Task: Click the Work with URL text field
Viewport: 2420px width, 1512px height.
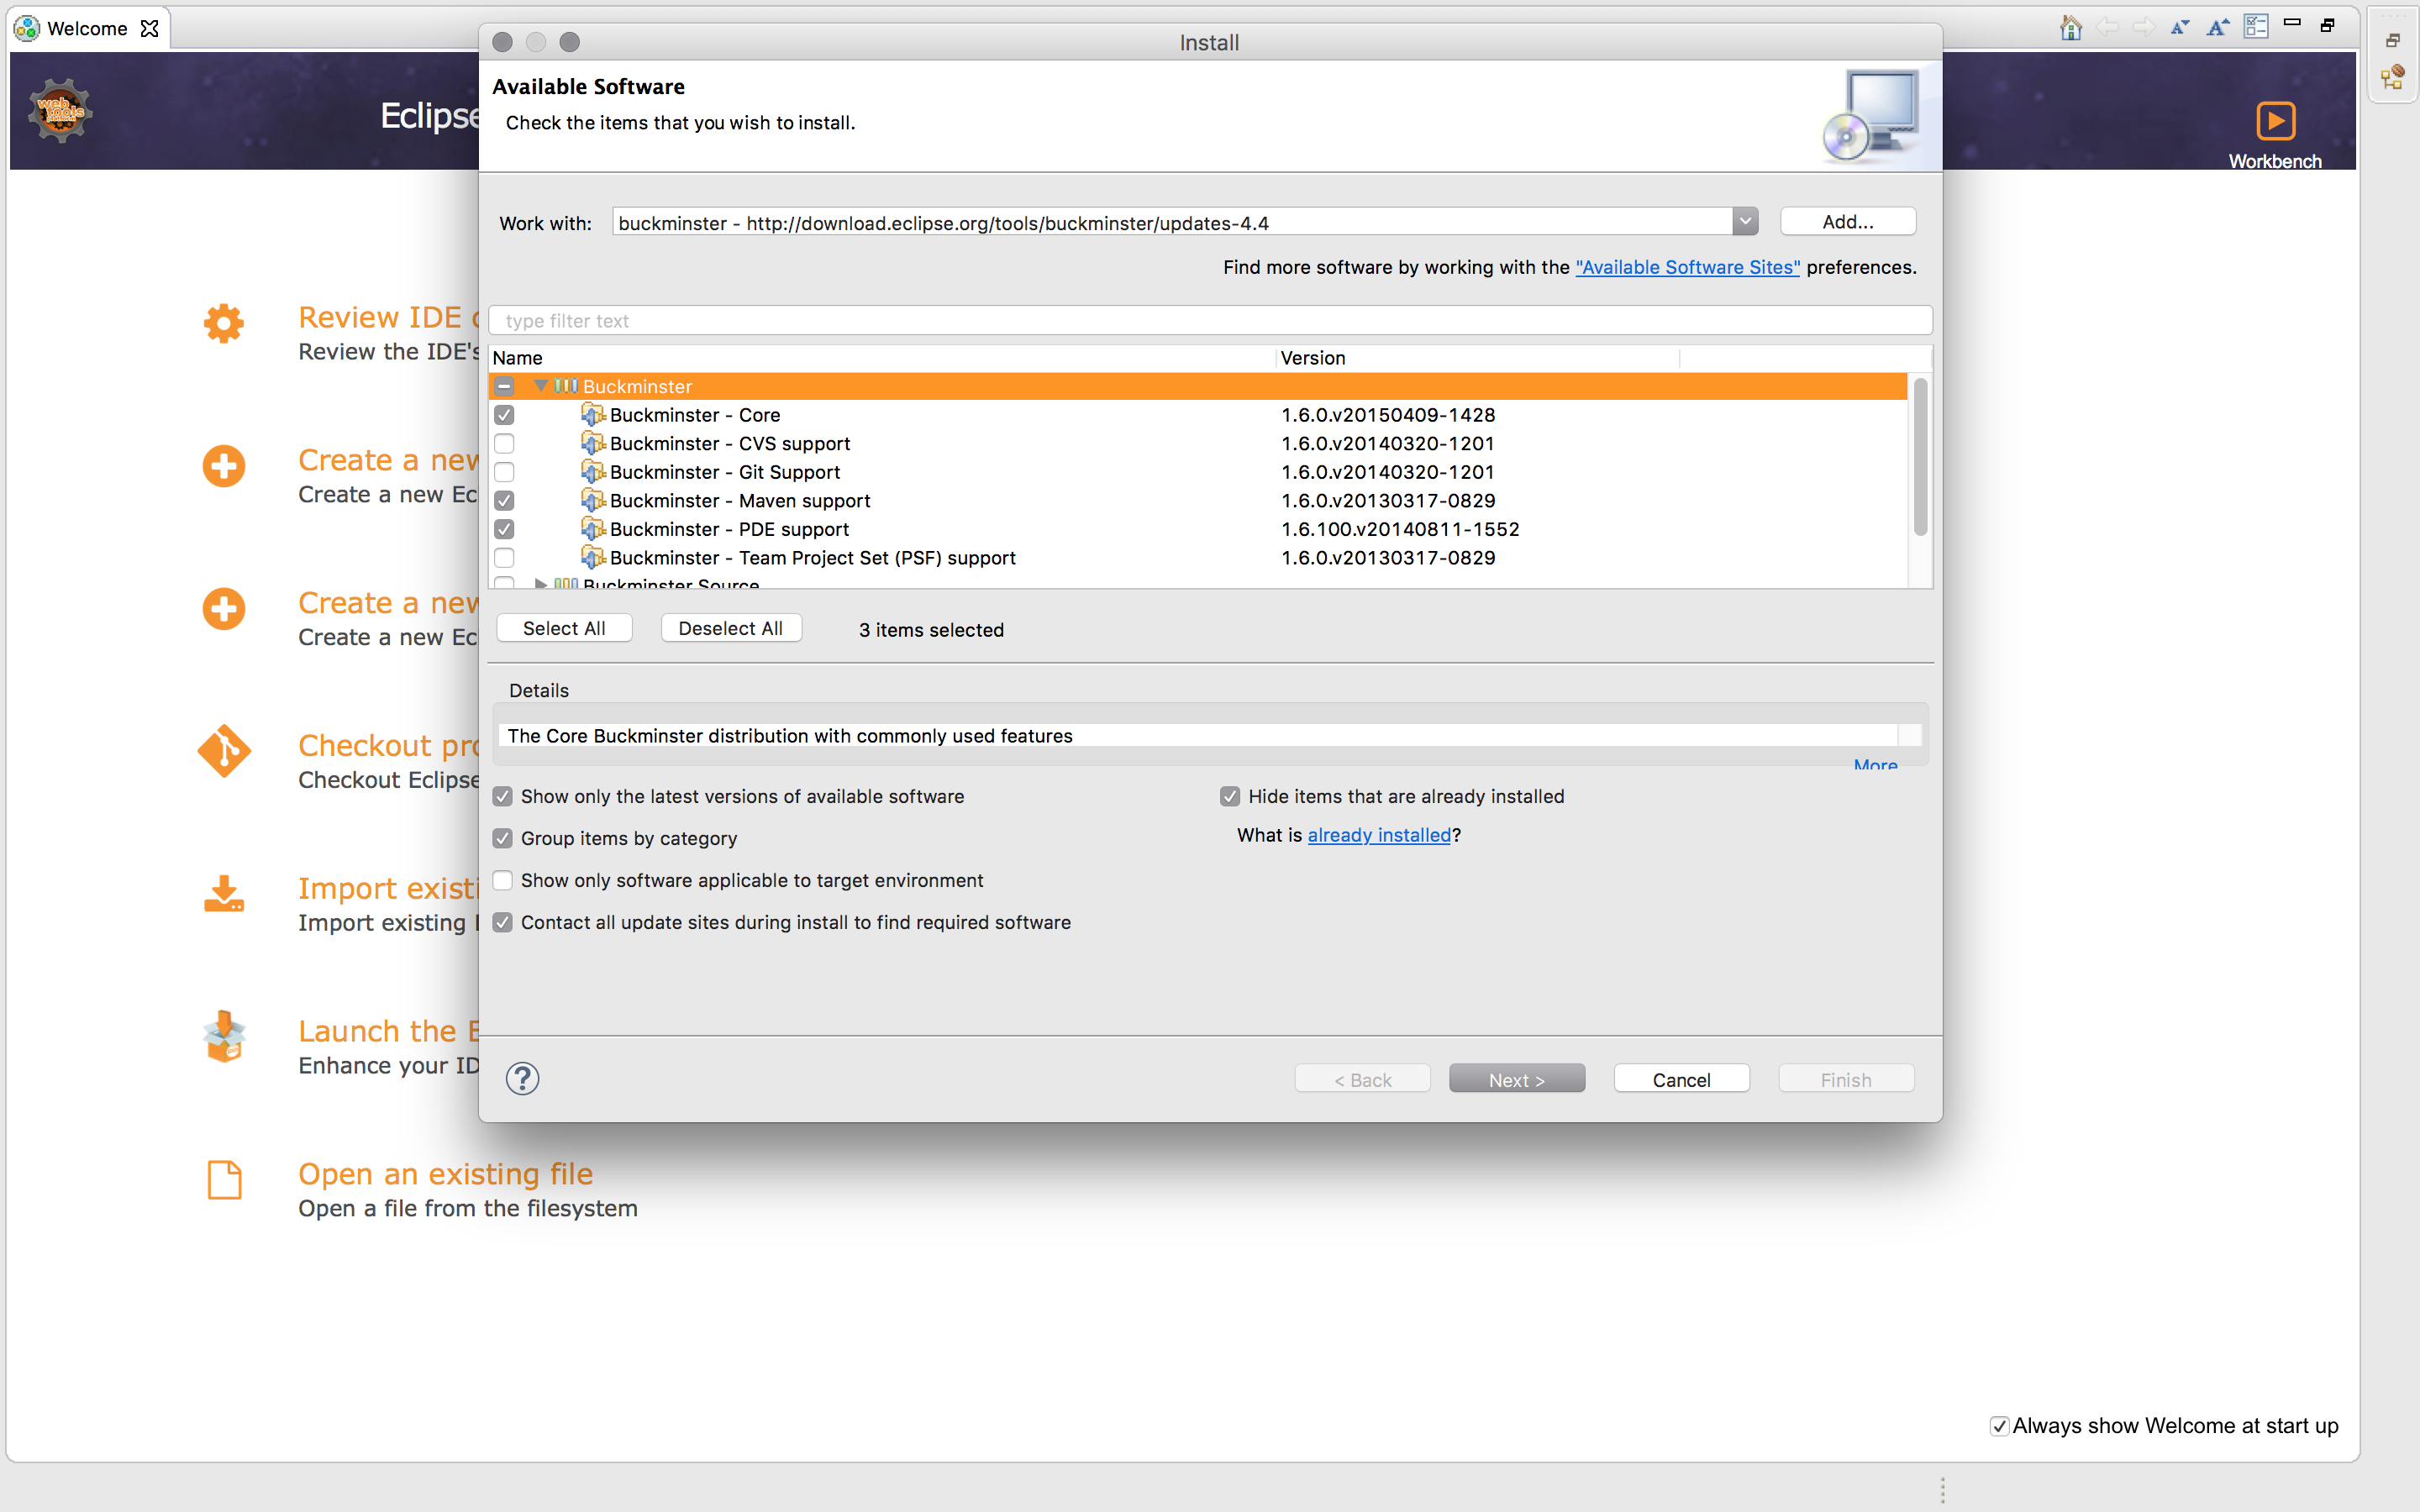Action: tap(1172, 222)
